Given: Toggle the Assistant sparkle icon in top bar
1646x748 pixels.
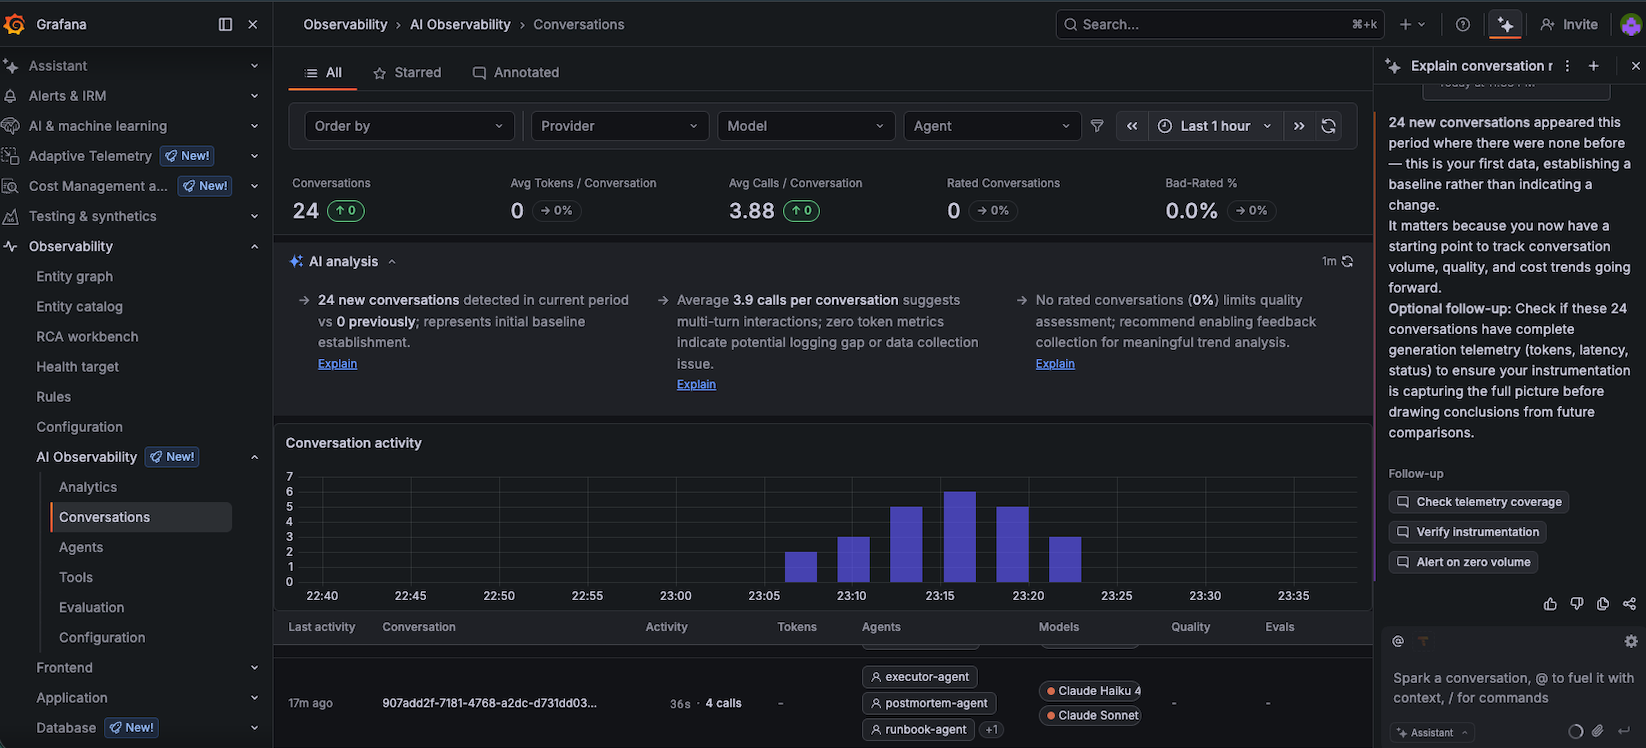Looking at the screenshot, I should coord(1505,24).
